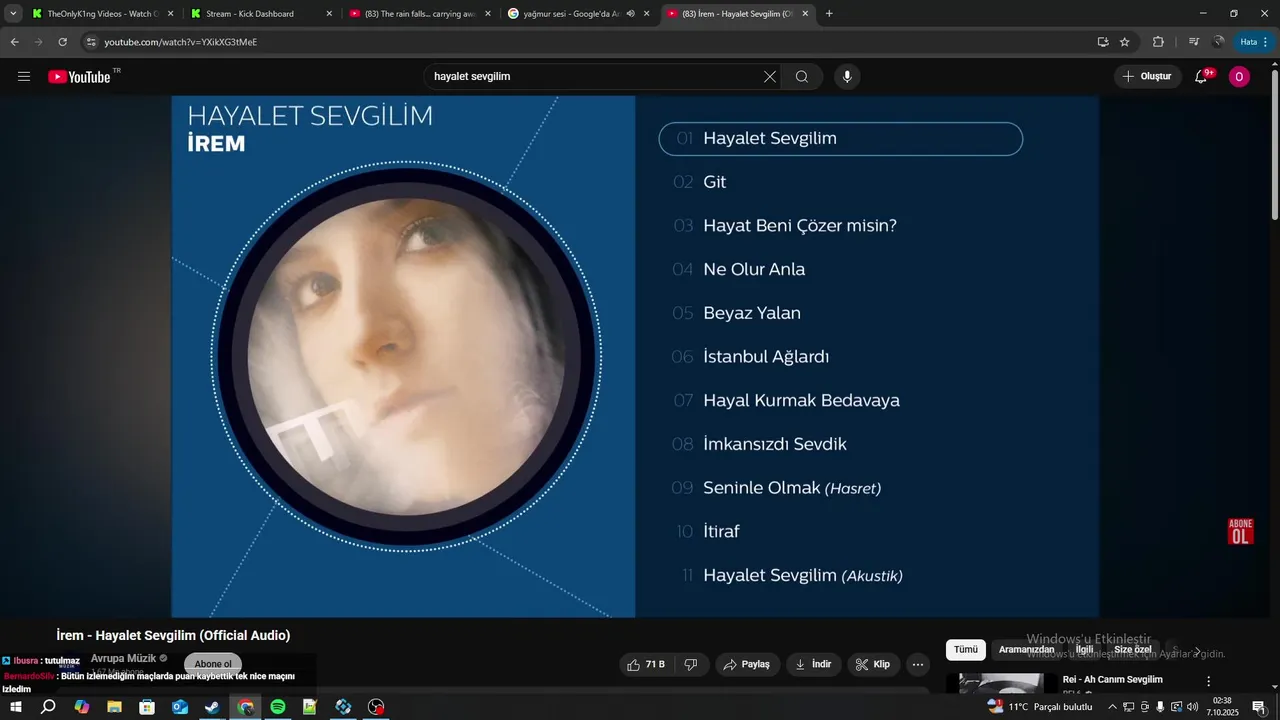This screenshot has height=720, width=1280.
Task: Open media controls in Chrome toolbar
Action: tap(1193, 42)
